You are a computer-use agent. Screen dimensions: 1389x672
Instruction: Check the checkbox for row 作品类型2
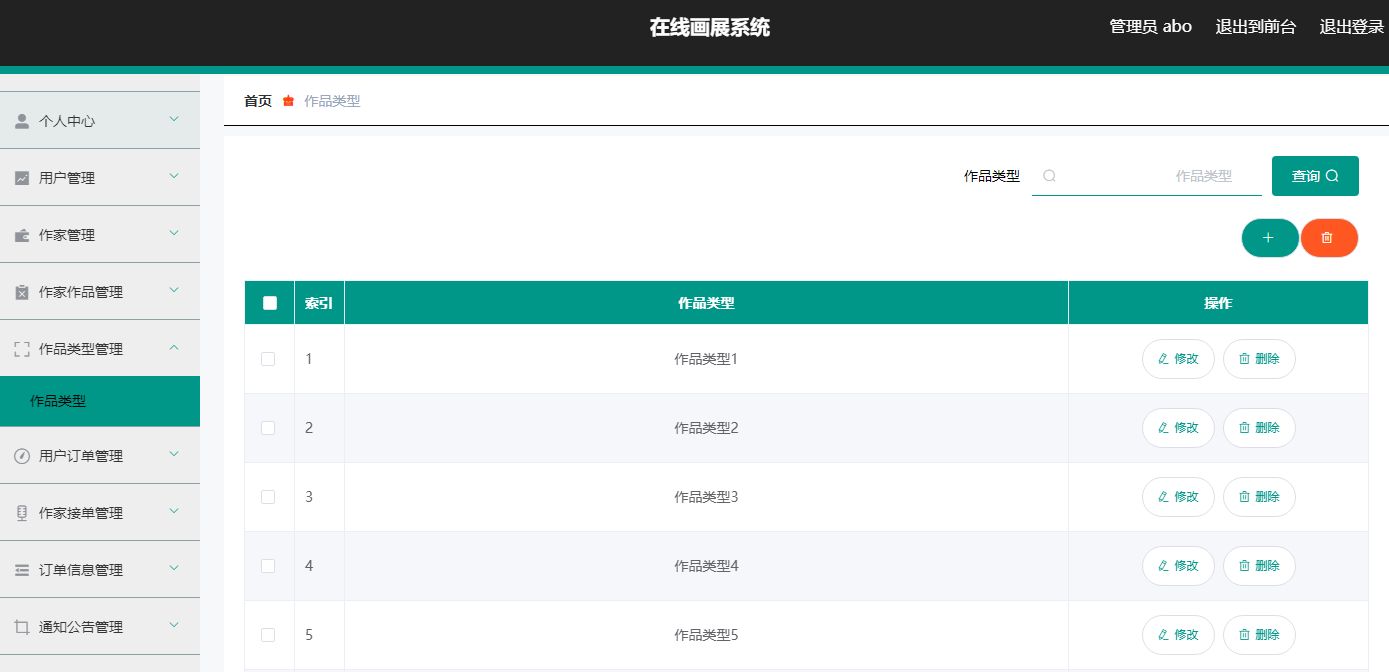tap(268, 428)
